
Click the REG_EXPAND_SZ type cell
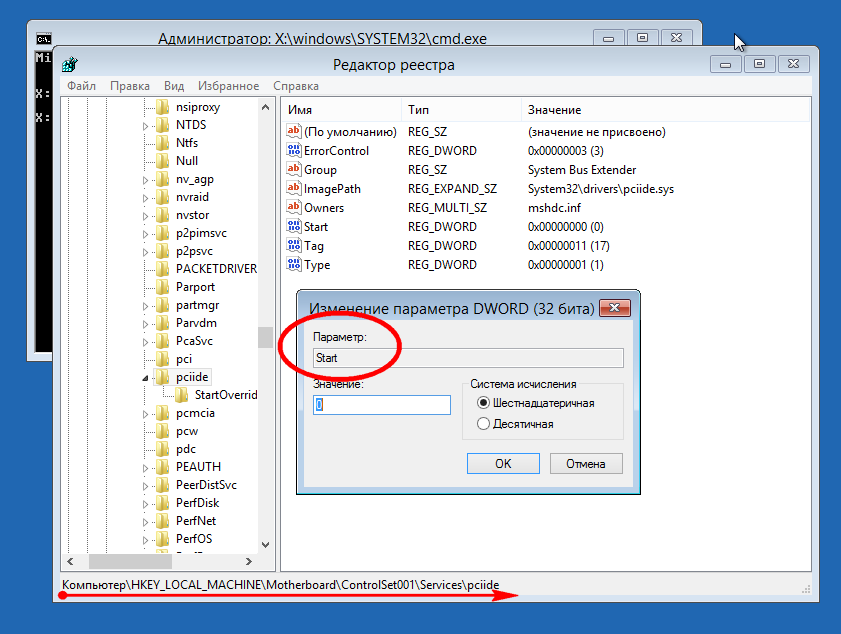452,189
